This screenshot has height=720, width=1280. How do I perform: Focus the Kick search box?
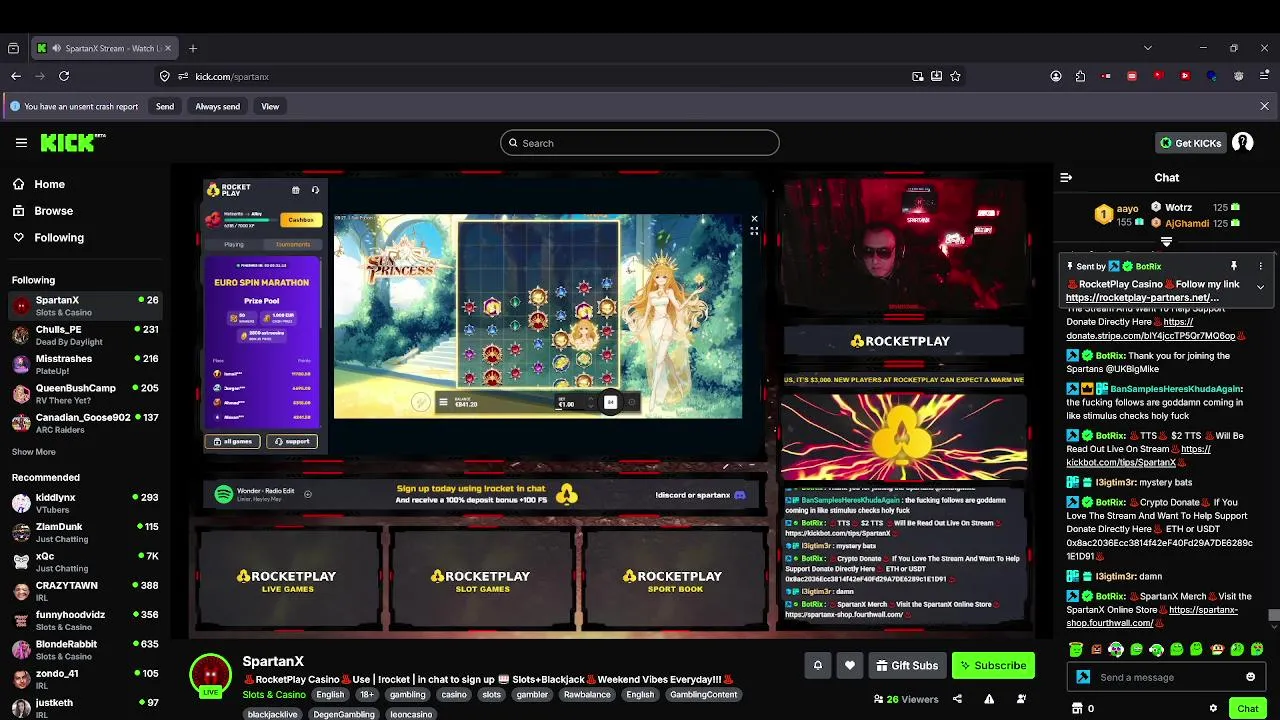point(640,143)
